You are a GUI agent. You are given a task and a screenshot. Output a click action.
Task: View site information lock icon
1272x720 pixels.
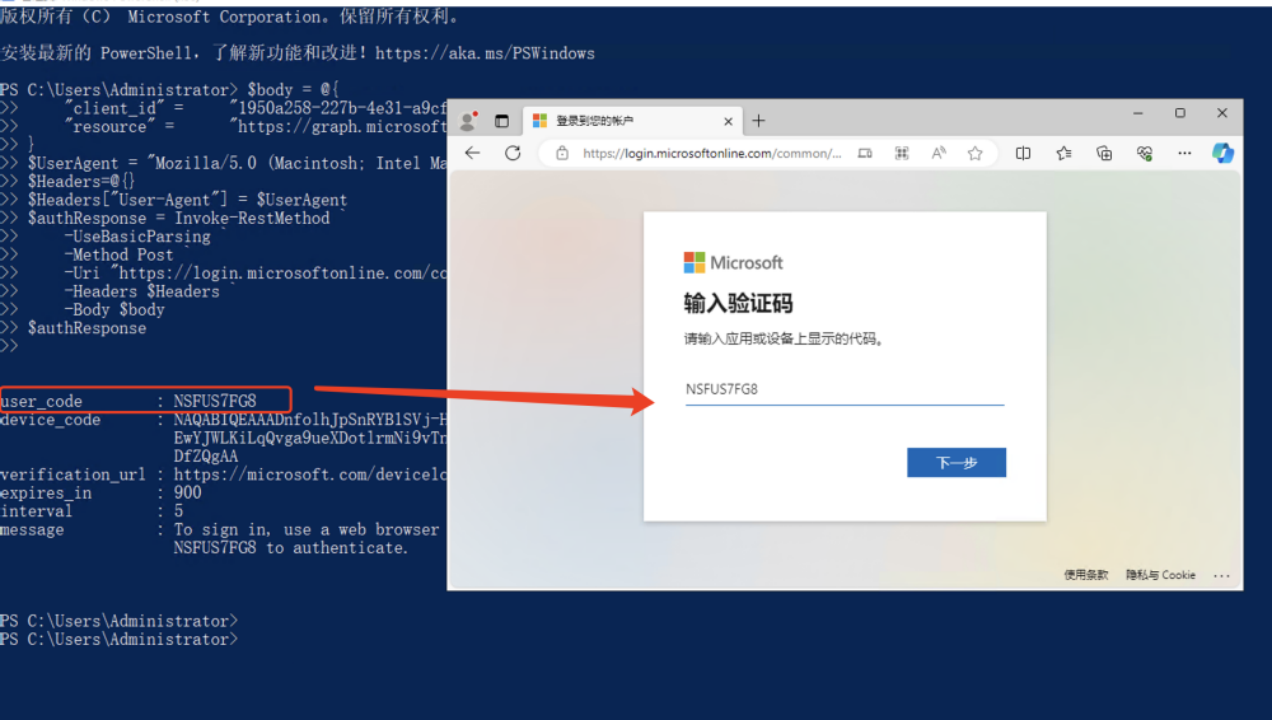click(562, 153)
